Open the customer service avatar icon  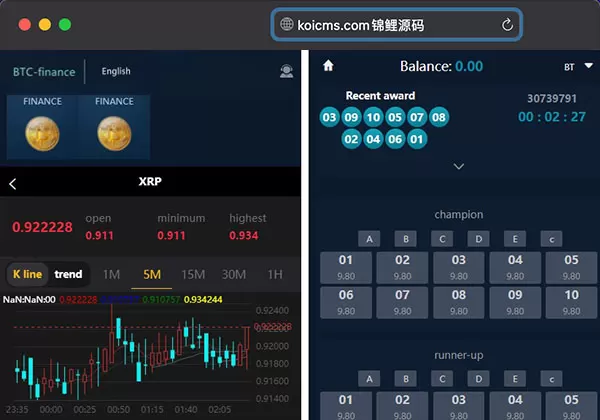coord(287,72)
